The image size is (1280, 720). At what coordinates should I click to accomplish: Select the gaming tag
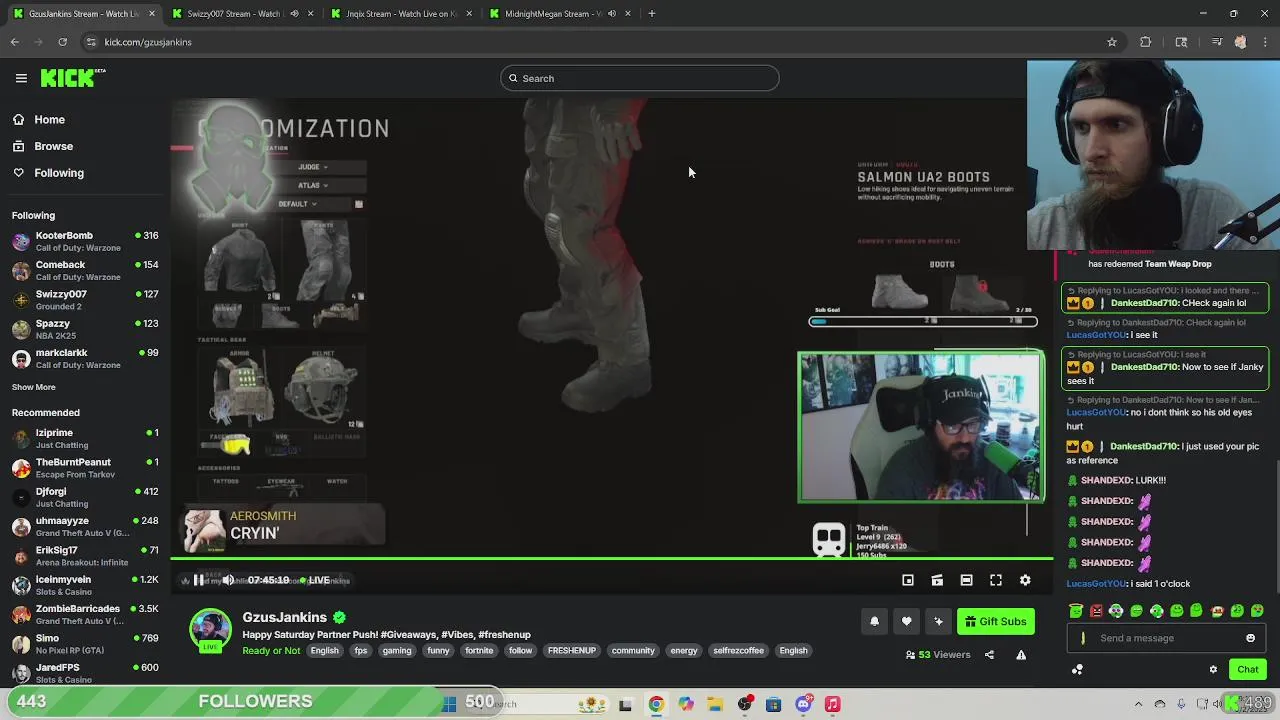point(397,651)
